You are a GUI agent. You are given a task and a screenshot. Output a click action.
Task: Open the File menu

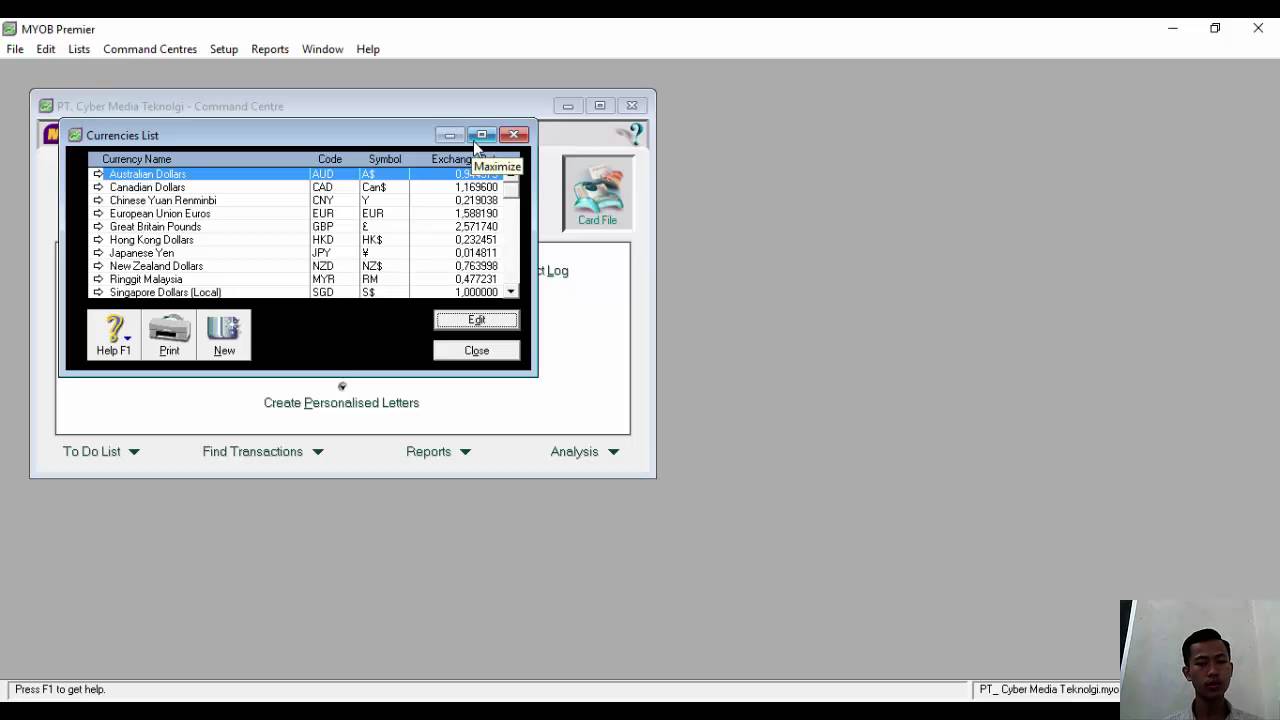pyautogui.click(x=15, y=49)
